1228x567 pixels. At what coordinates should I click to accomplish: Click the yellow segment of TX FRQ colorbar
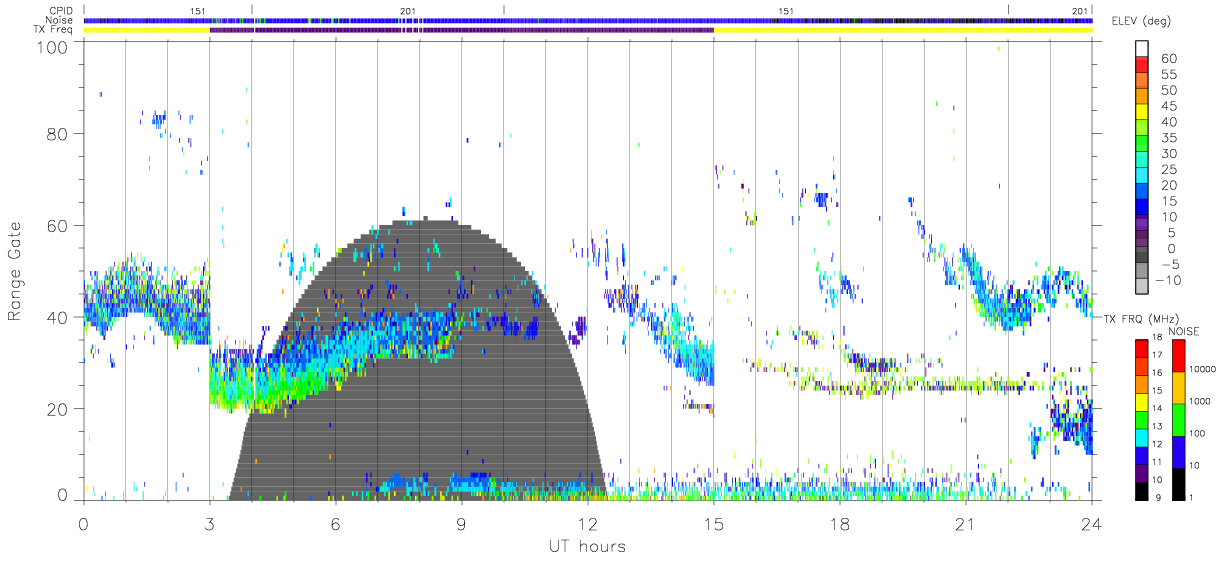tap(1142, 401)
